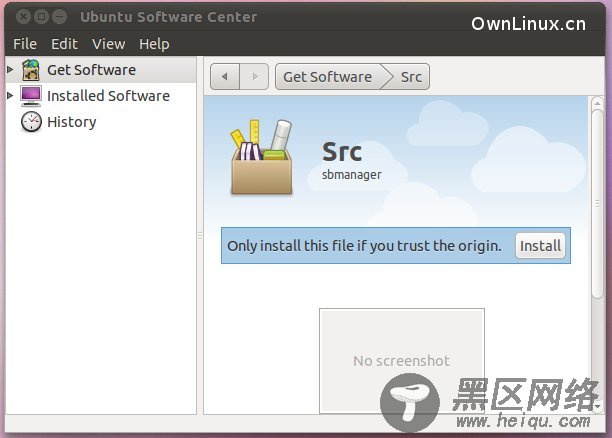The height and width of the screenshot is (438, 612).
Task: Go back with the left arrow button
Action: coord(225,77)
